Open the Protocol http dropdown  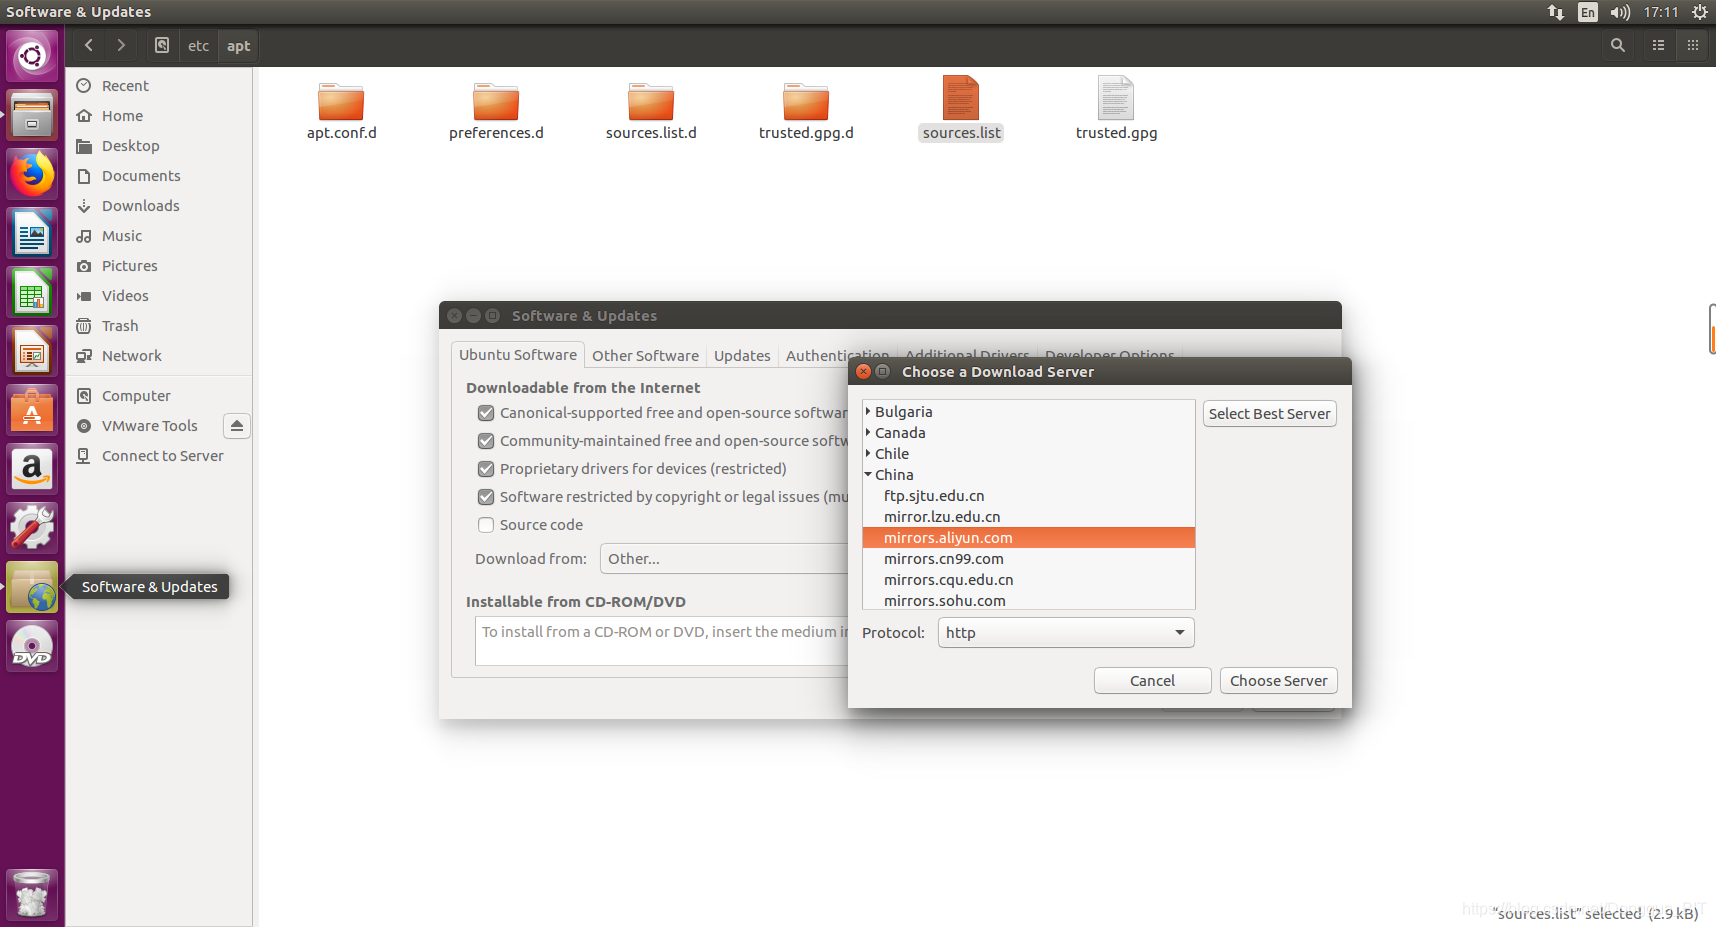coord(1066,633)
